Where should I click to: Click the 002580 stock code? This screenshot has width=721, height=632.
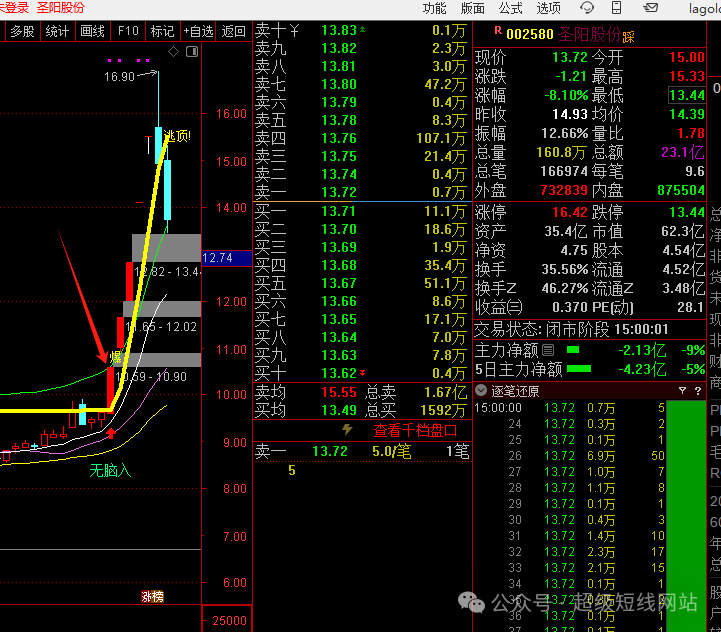tap(530, 34)
